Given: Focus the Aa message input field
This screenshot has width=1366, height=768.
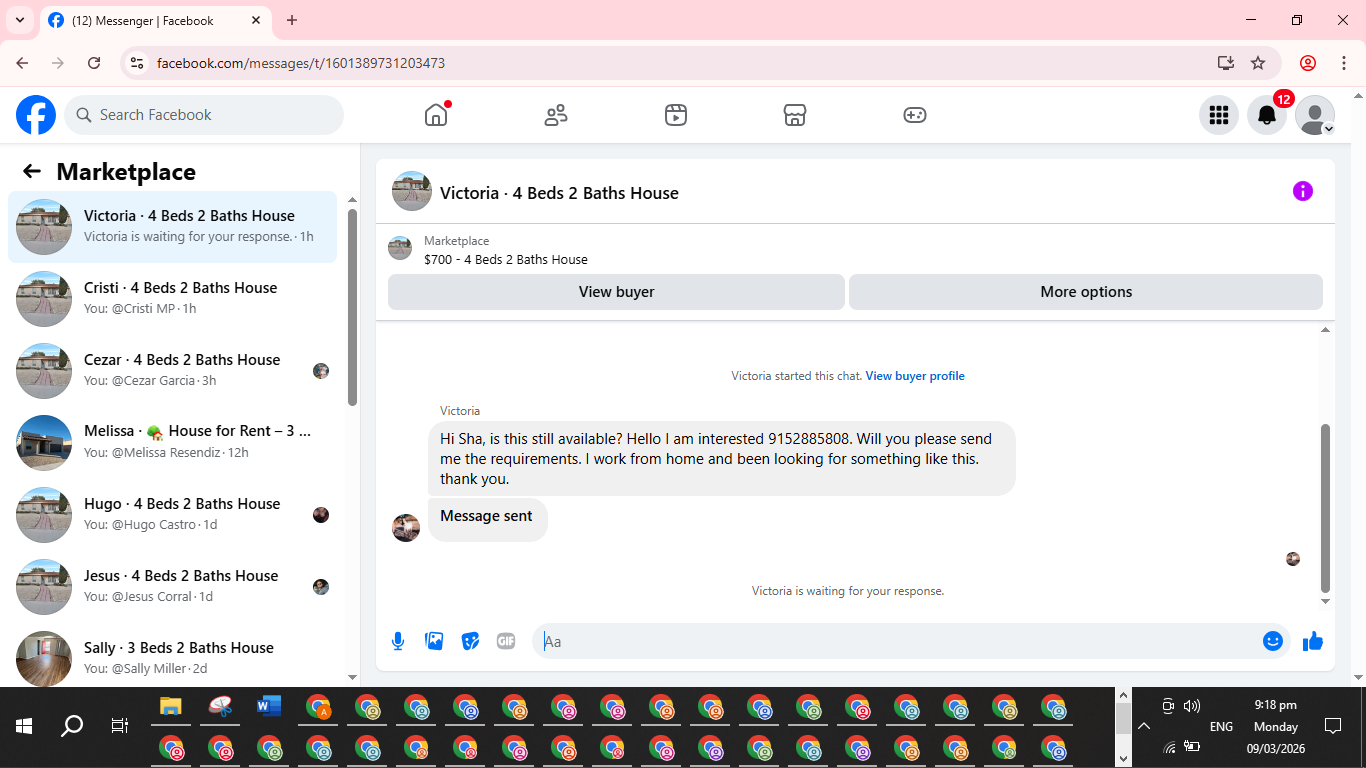Looking at the screenshot, I should pyautogui.click(x=896, y=641).
